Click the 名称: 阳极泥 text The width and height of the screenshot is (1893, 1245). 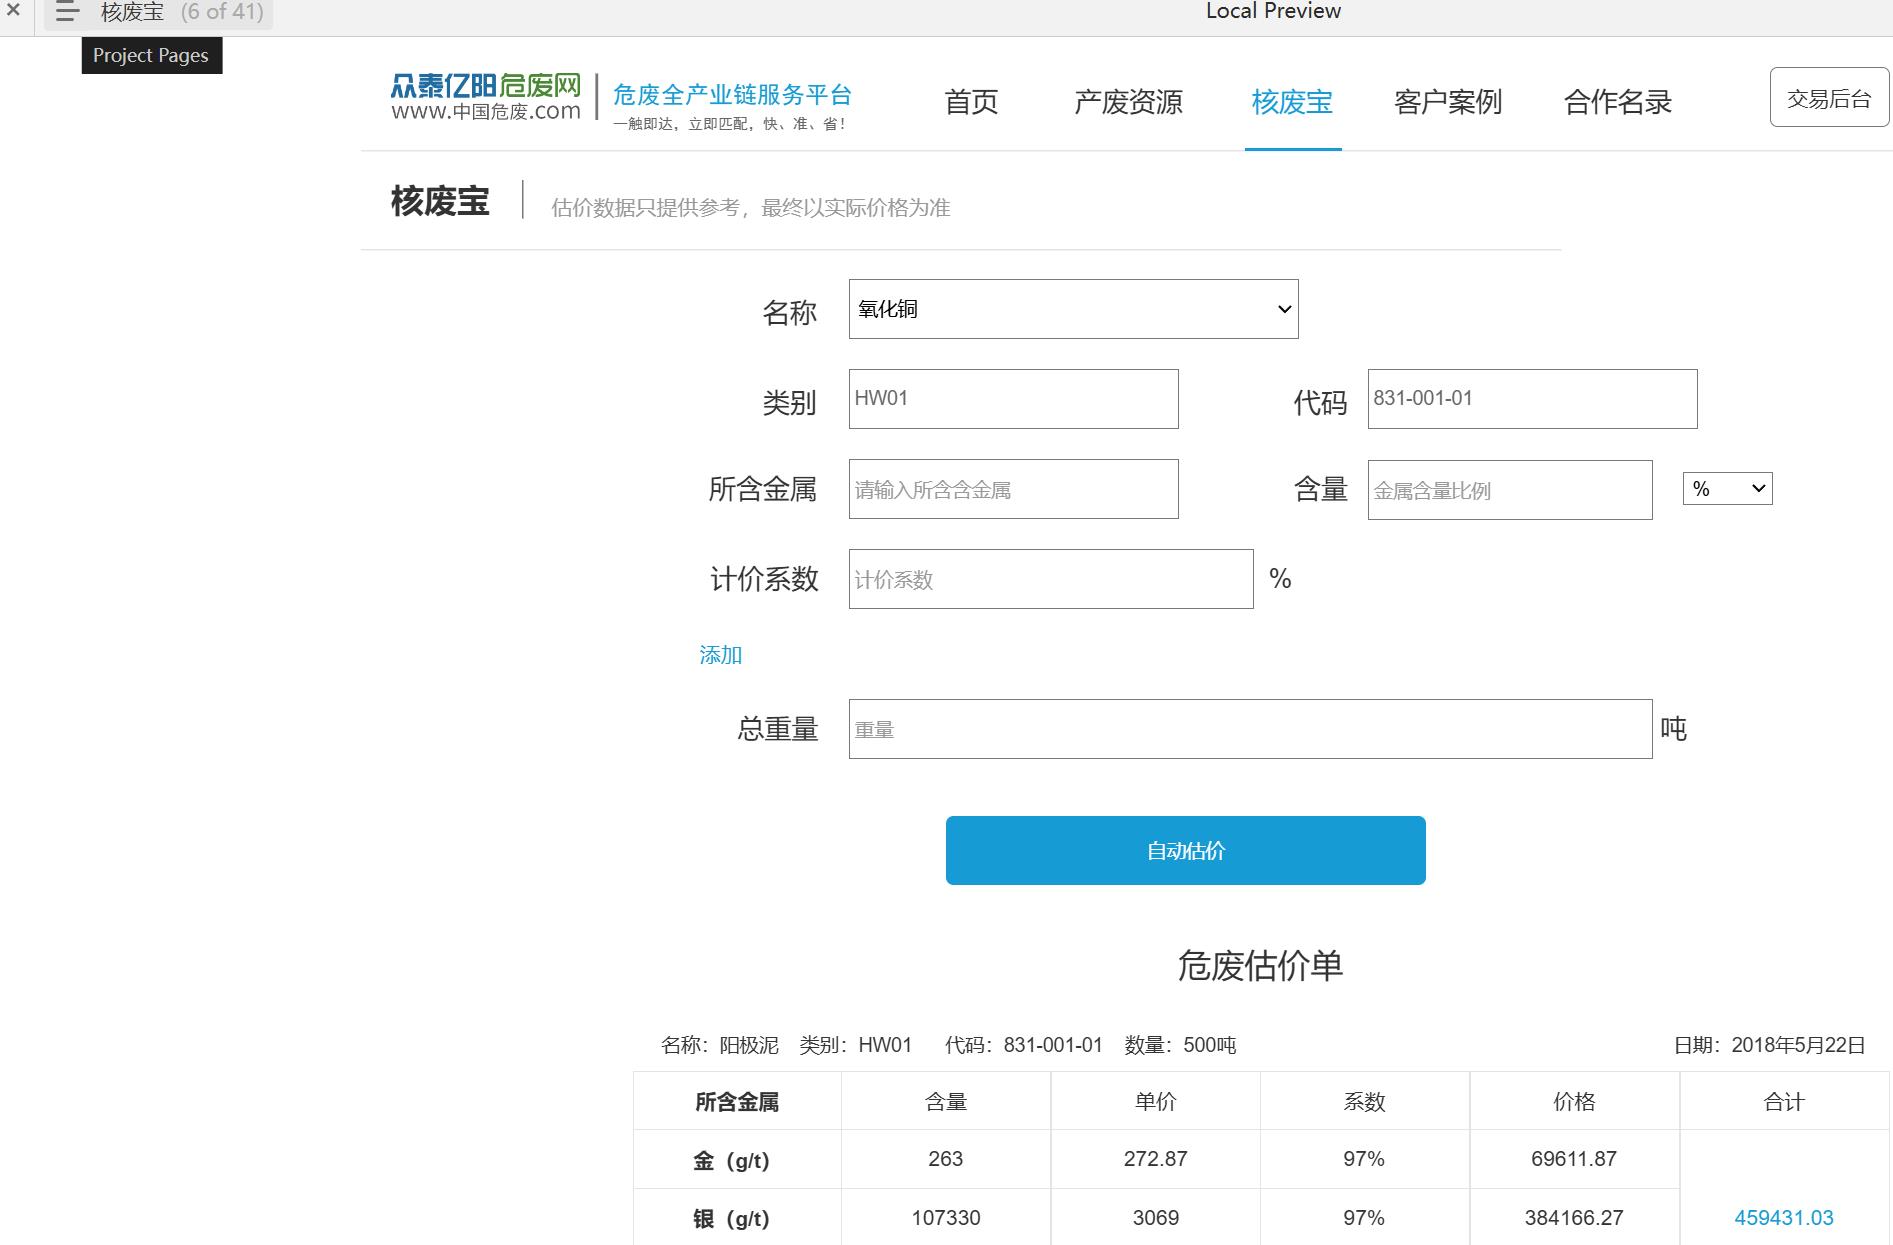click(x=720, y=1045)
